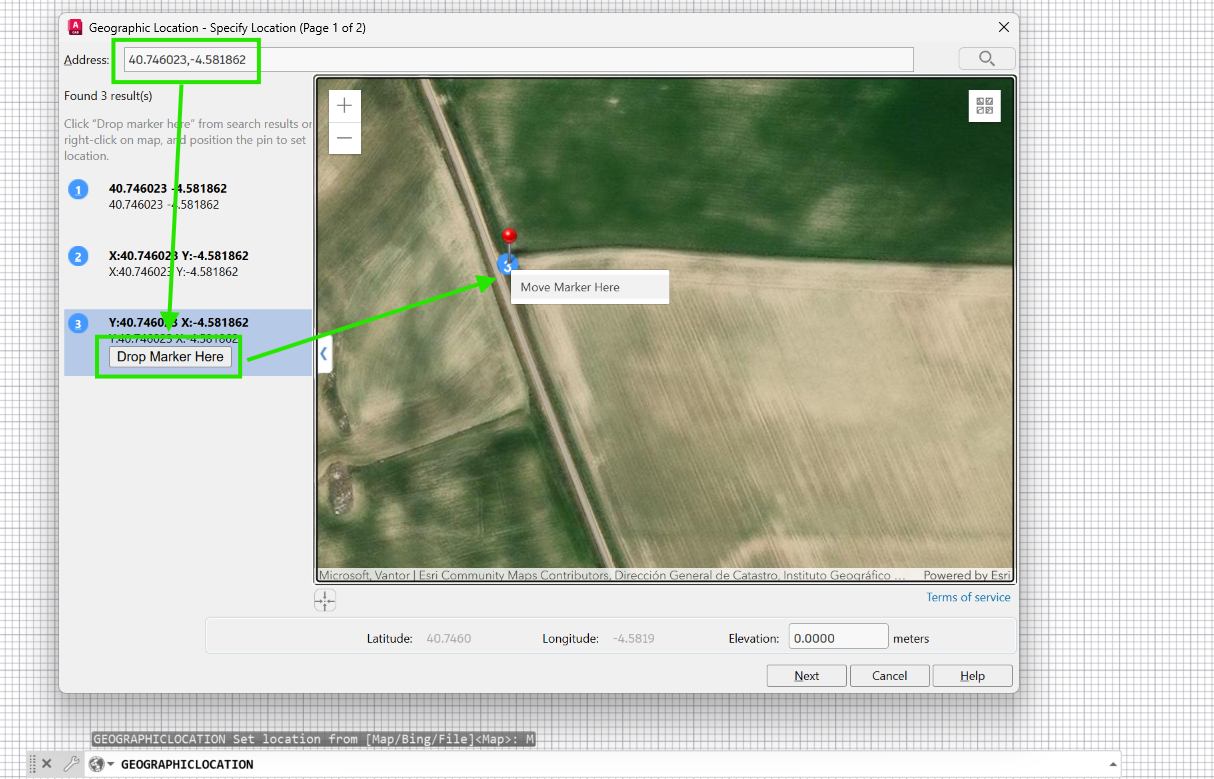Screen dimensions: 1214x779
Task: Close the command line bar
Action: coord(46,764)
